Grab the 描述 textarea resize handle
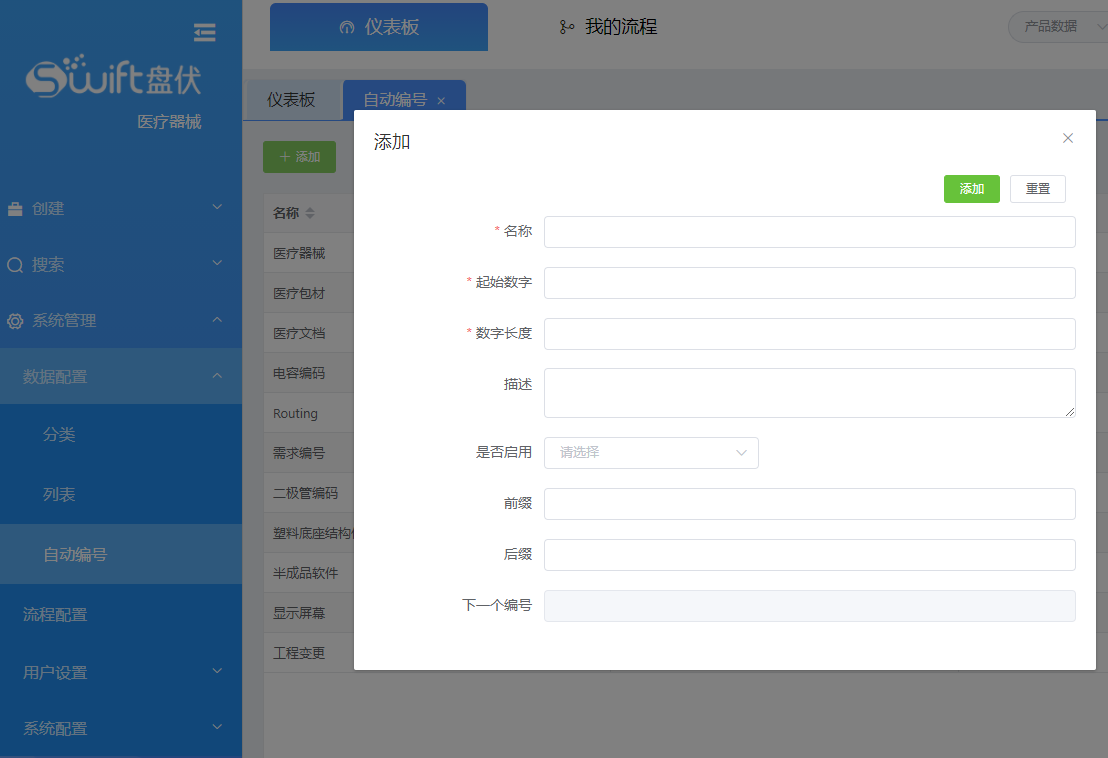This screenshot has height=758, width=1108. [1070, 412]
